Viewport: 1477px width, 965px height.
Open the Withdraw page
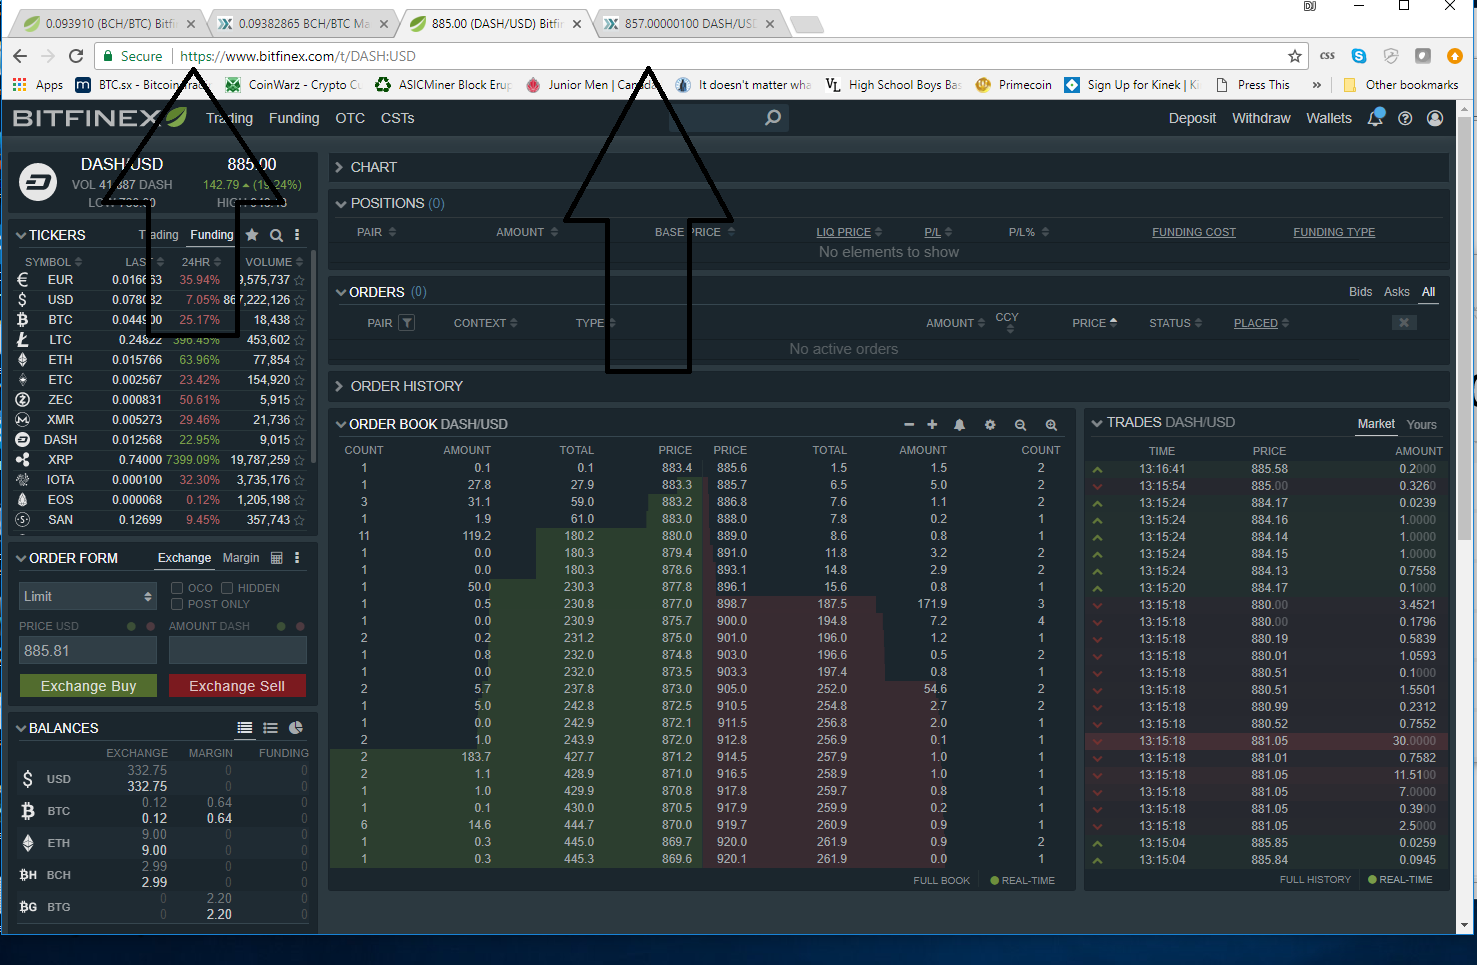(x=1261, y=118)
